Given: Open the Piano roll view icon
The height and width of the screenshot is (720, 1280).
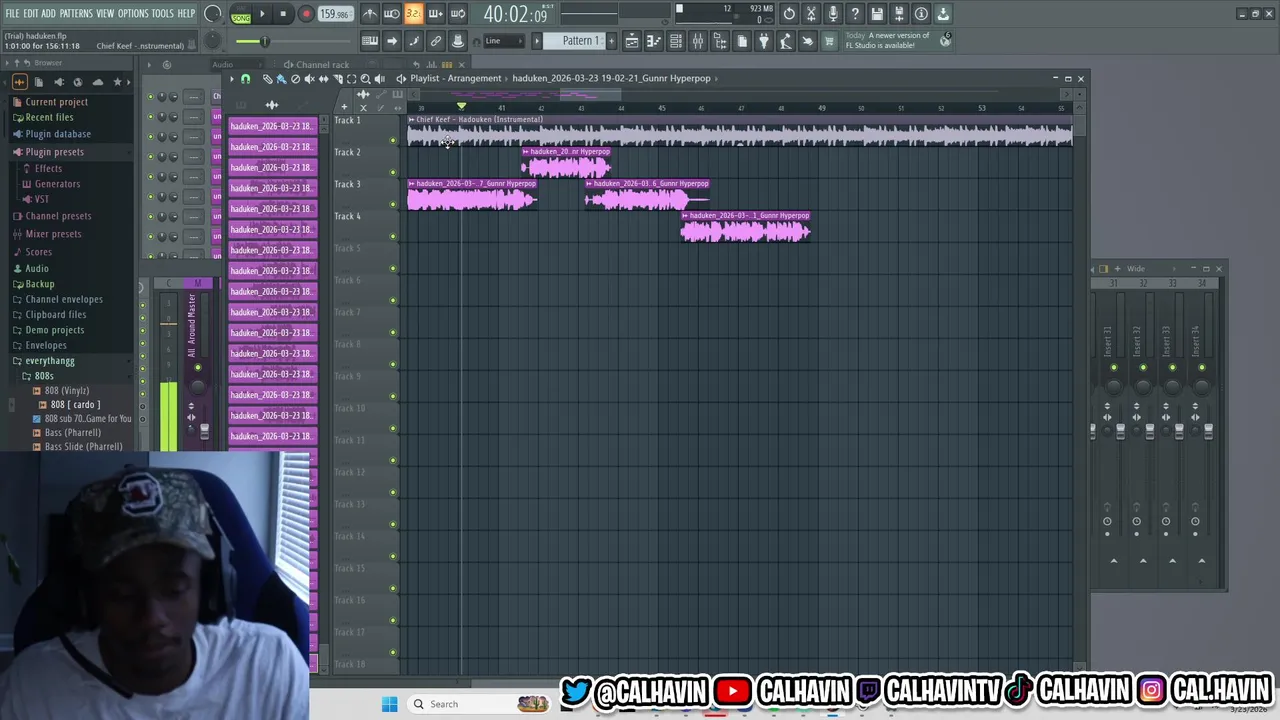Looking at the screenshot, I should tap(654, 41).
